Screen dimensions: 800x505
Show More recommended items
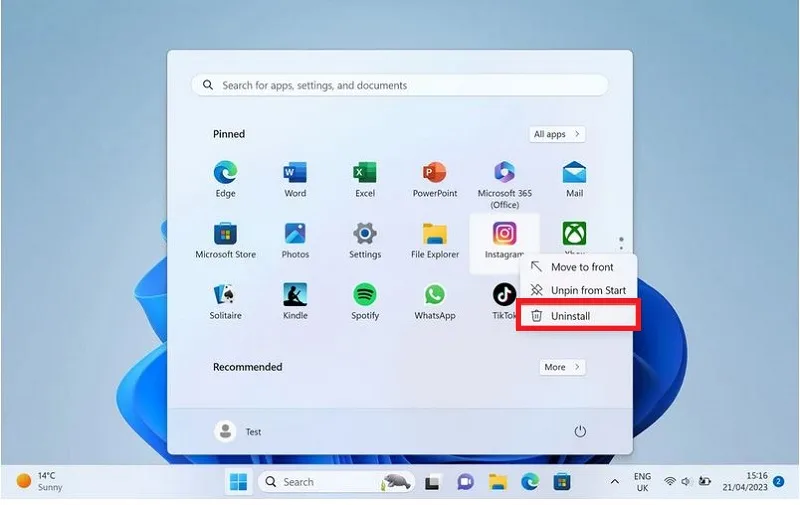coord(562,367)
